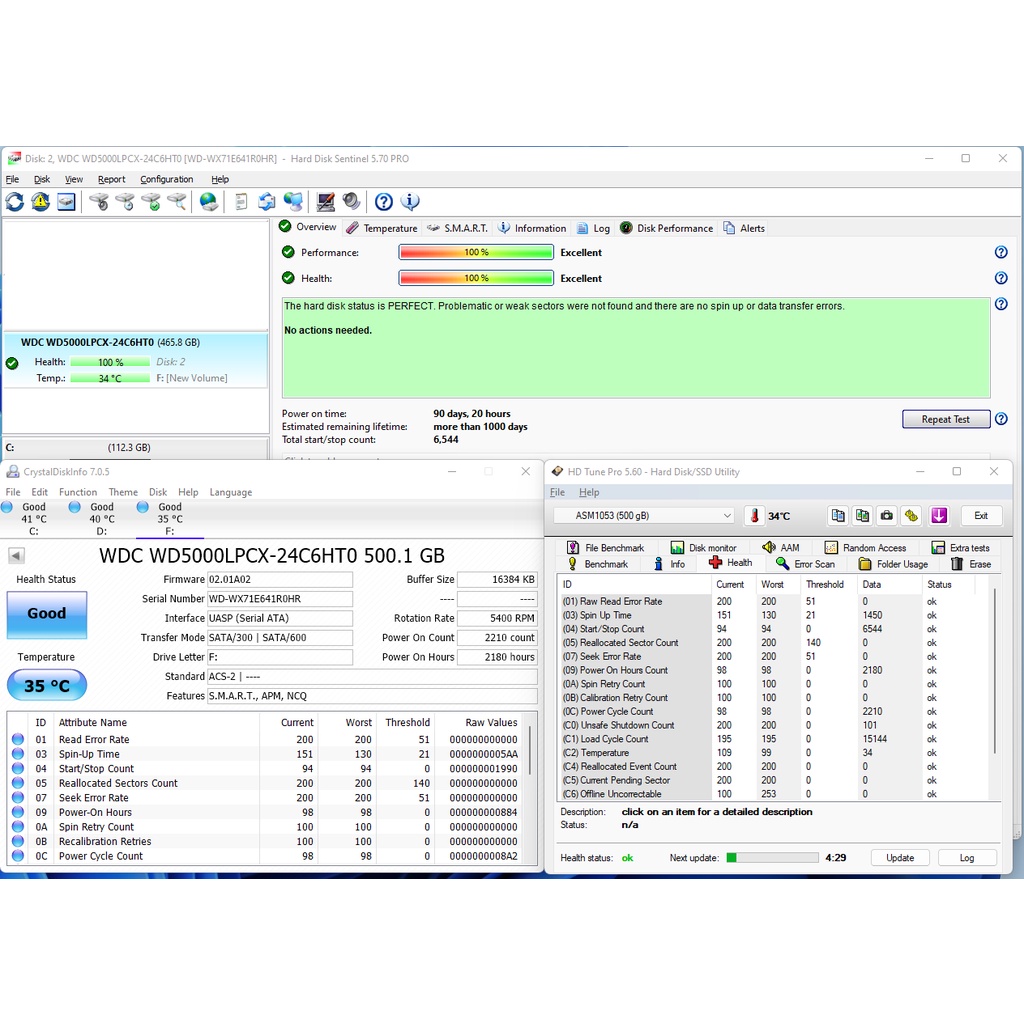Click the disk-with-green-checkmark icon in Sentinel toolbar
This screenshot has height=1024, width=1024.
click(151, 202)
